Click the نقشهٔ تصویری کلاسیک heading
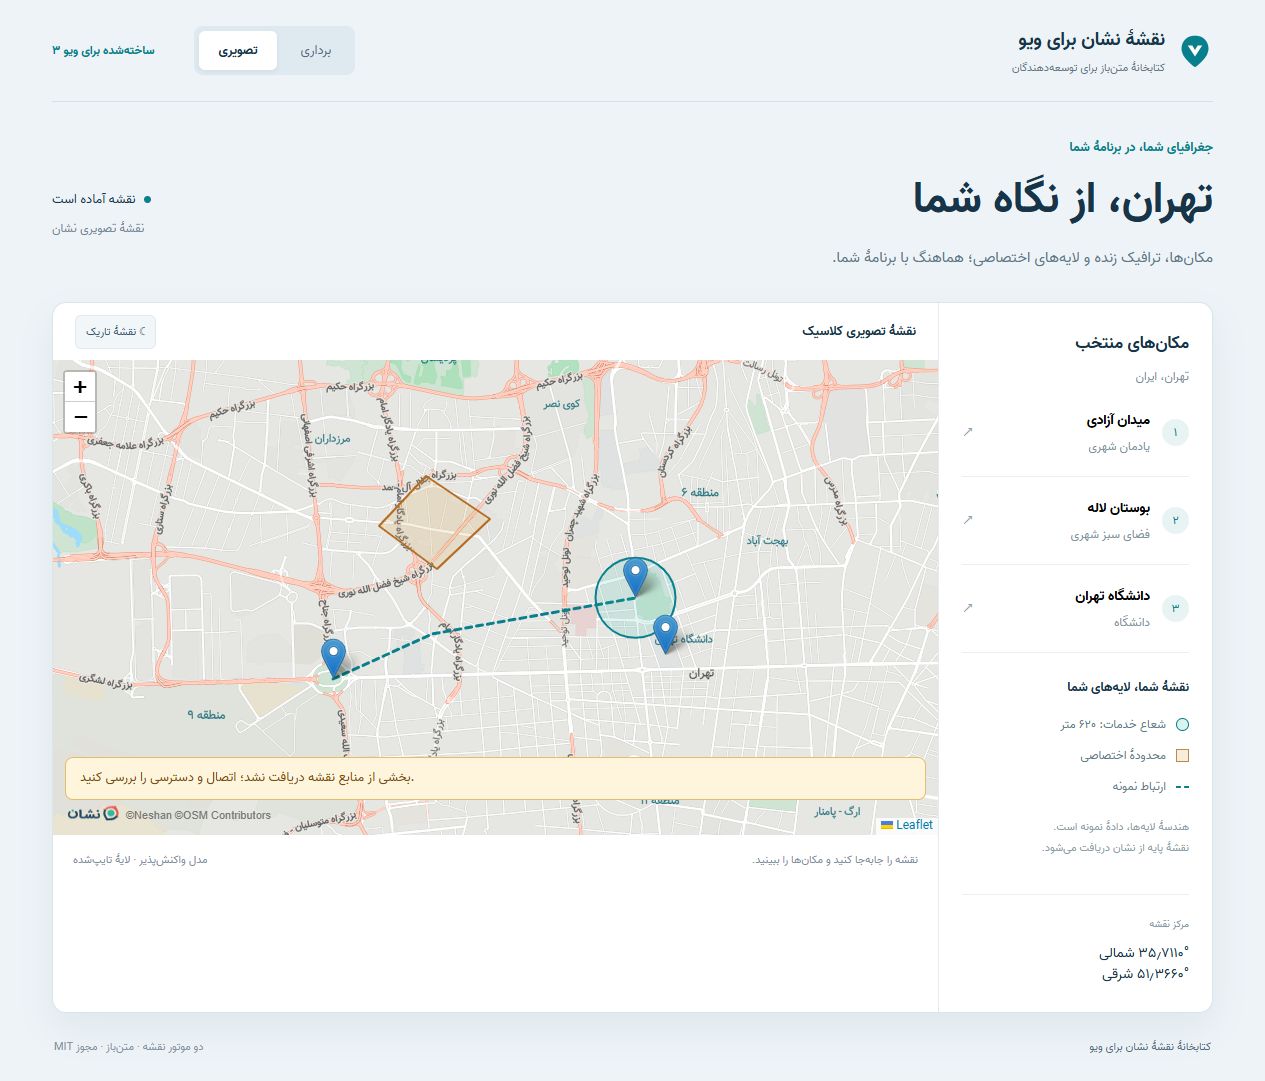Image resolution: width=1265 pixels, height=1081 pixels. pyautogui.click(x=859, y=331)
